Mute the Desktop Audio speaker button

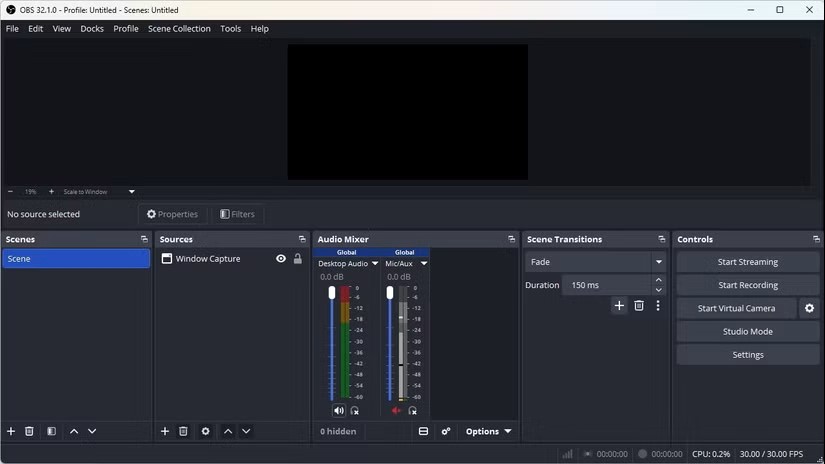(338, 410)
